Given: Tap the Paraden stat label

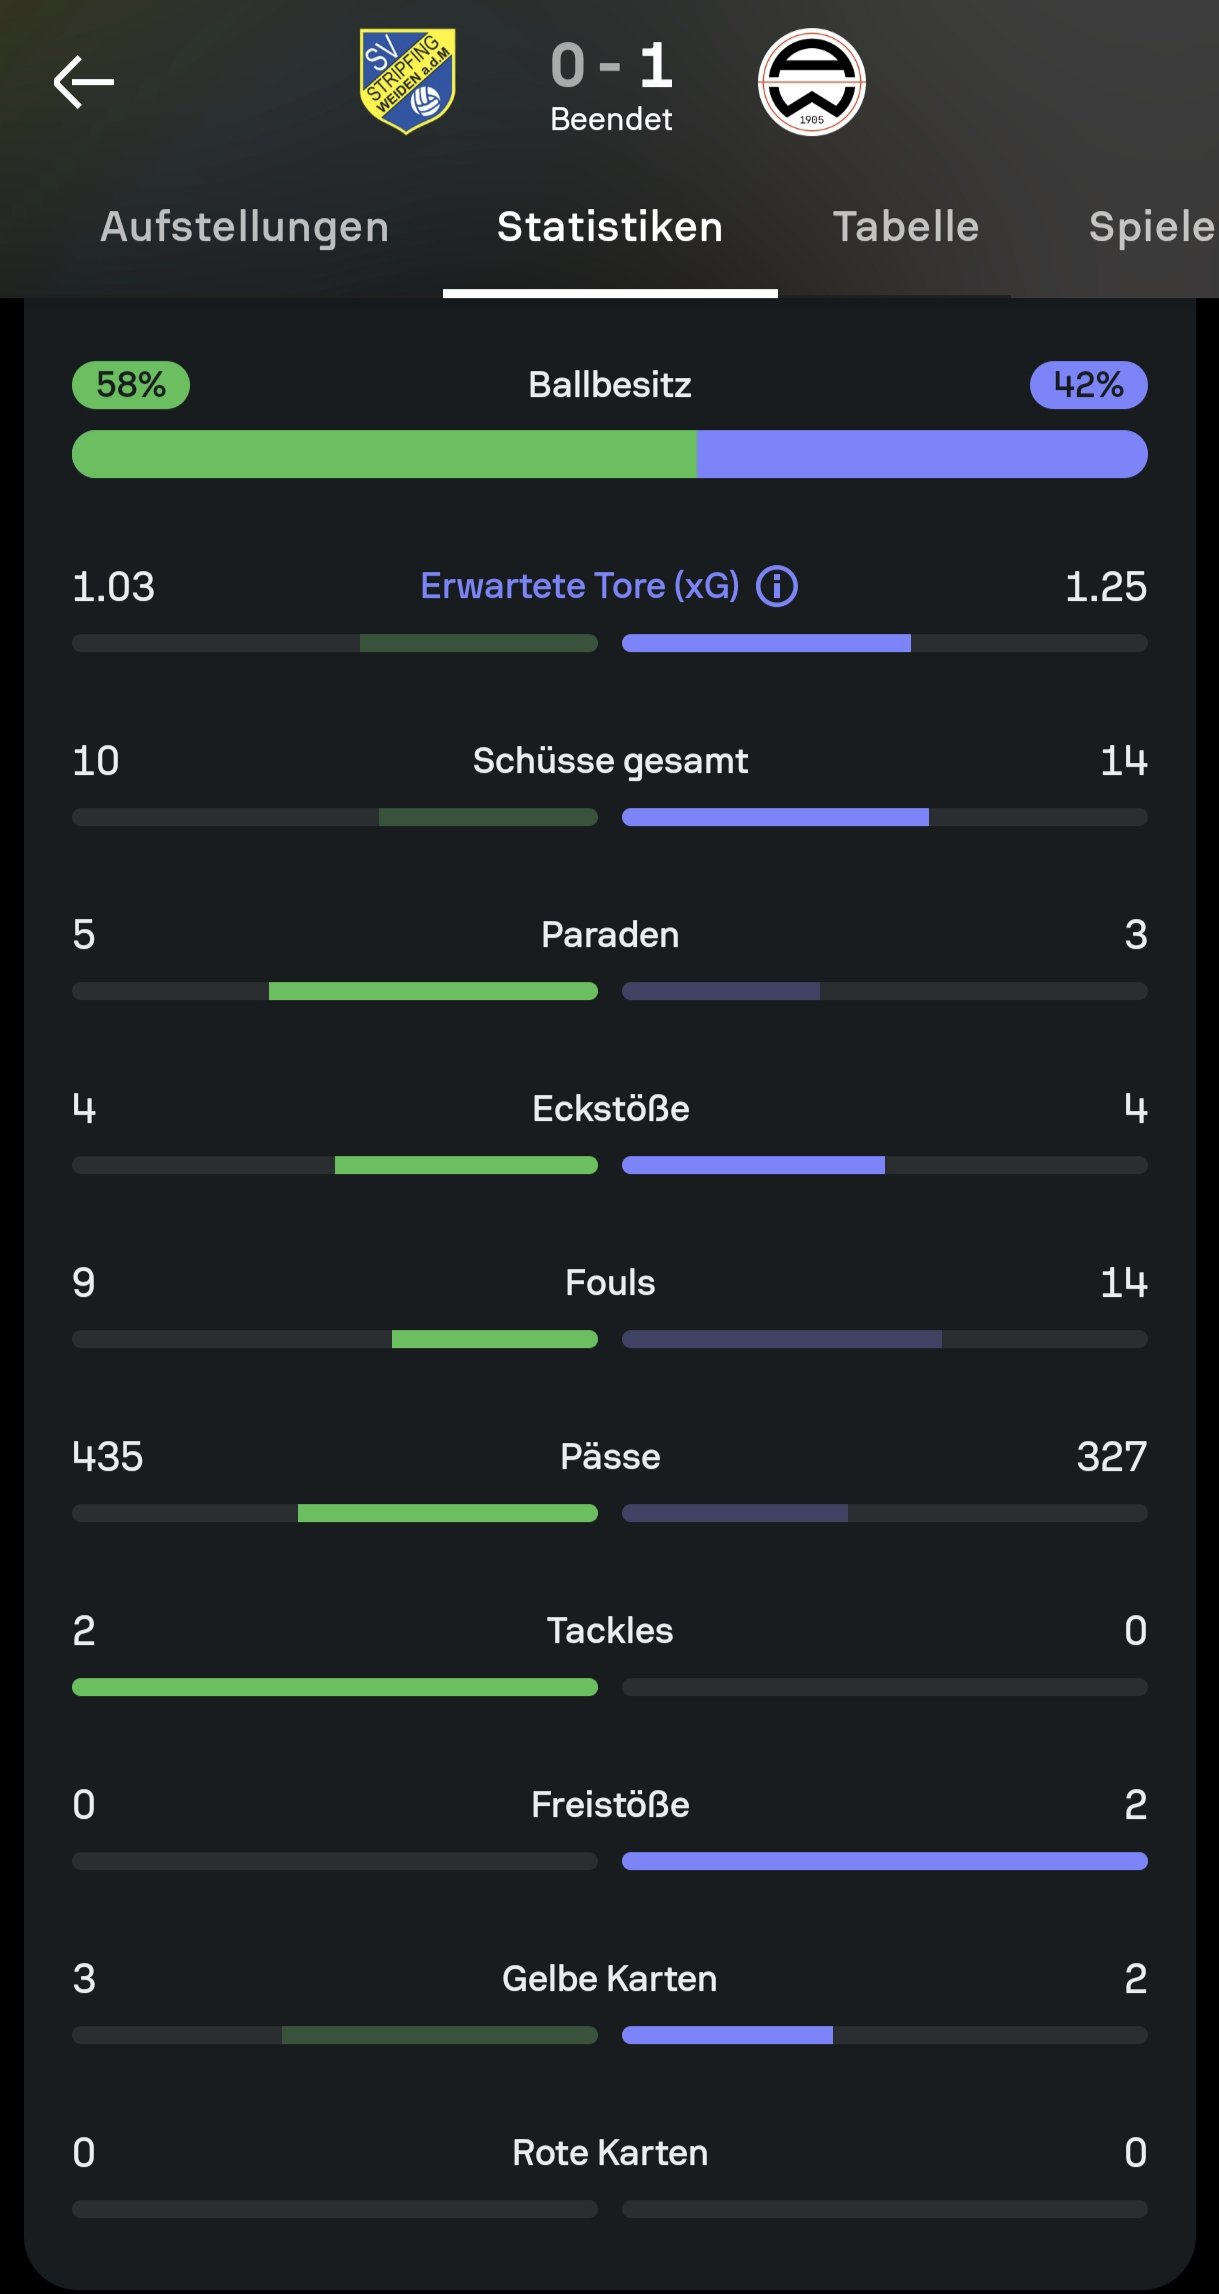Looking at the screenshot, I should [610, 935].
